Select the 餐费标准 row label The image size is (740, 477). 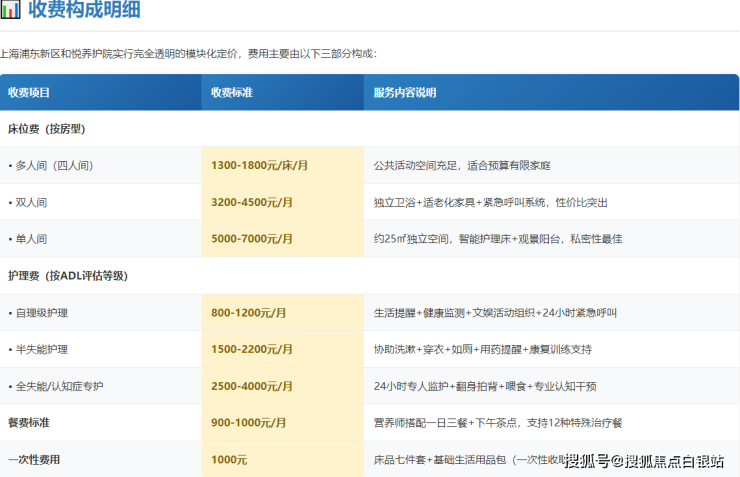pyautogui.click(x=29, y=423)
